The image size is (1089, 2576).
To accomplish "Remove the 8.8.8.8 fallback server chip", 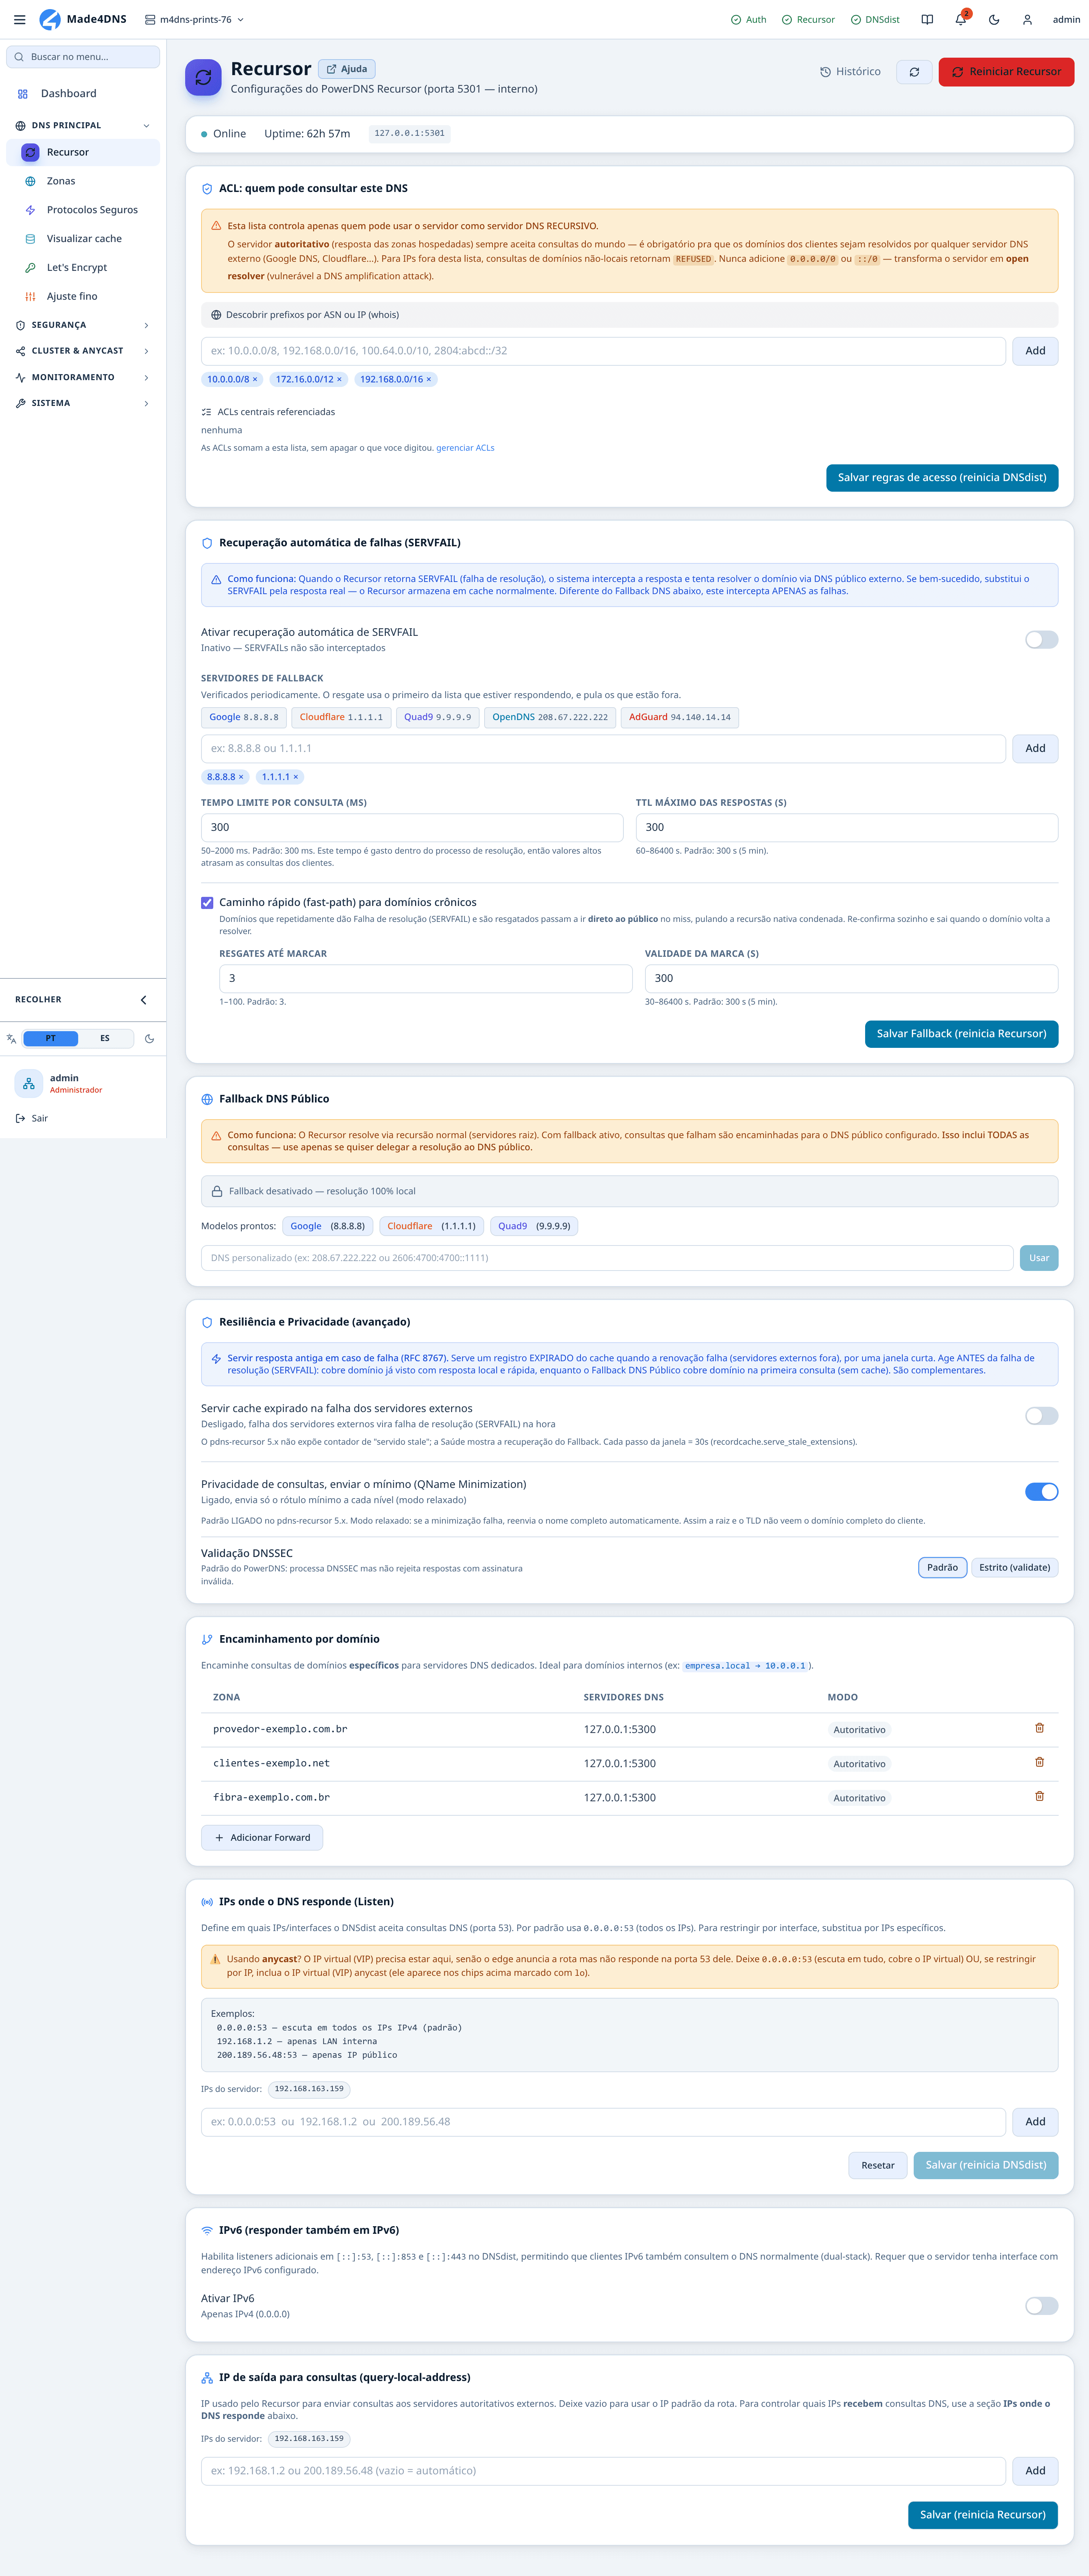I will click(241, 777).
